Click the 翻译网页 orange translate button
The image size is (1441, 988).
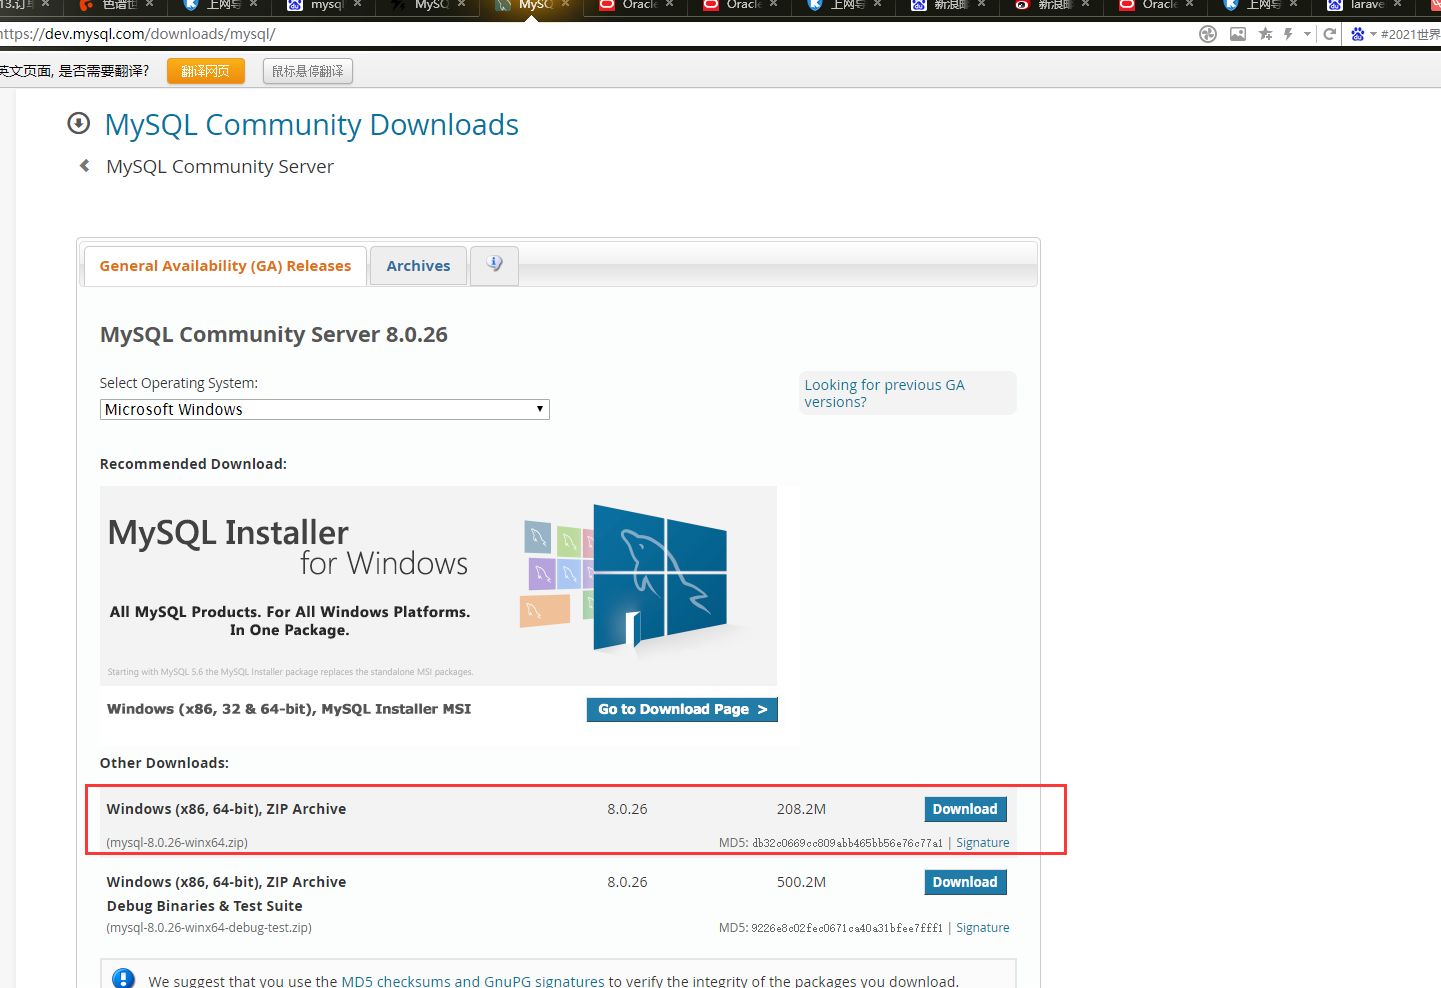pos(206,71)
